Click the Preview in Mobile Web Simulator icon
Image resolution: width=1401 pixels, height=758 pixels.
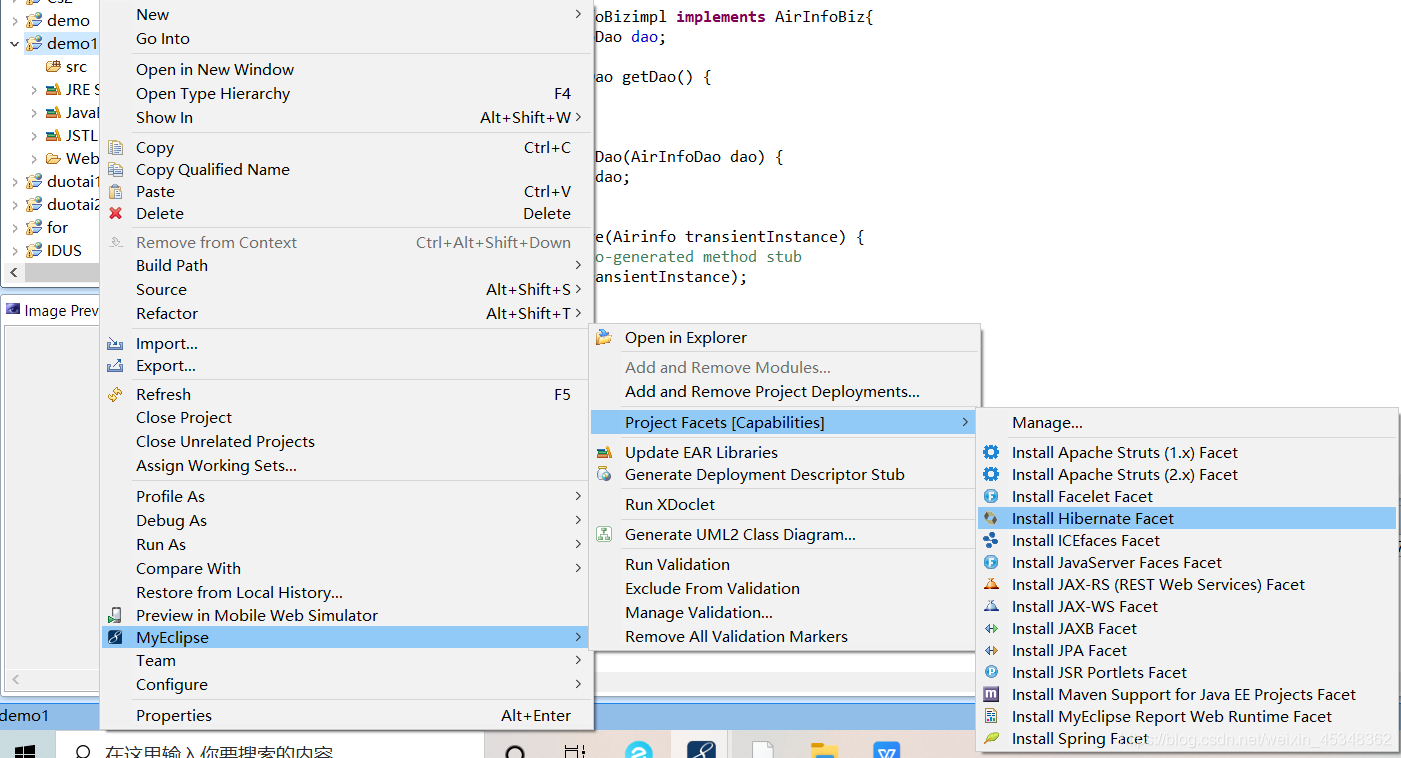115,615
